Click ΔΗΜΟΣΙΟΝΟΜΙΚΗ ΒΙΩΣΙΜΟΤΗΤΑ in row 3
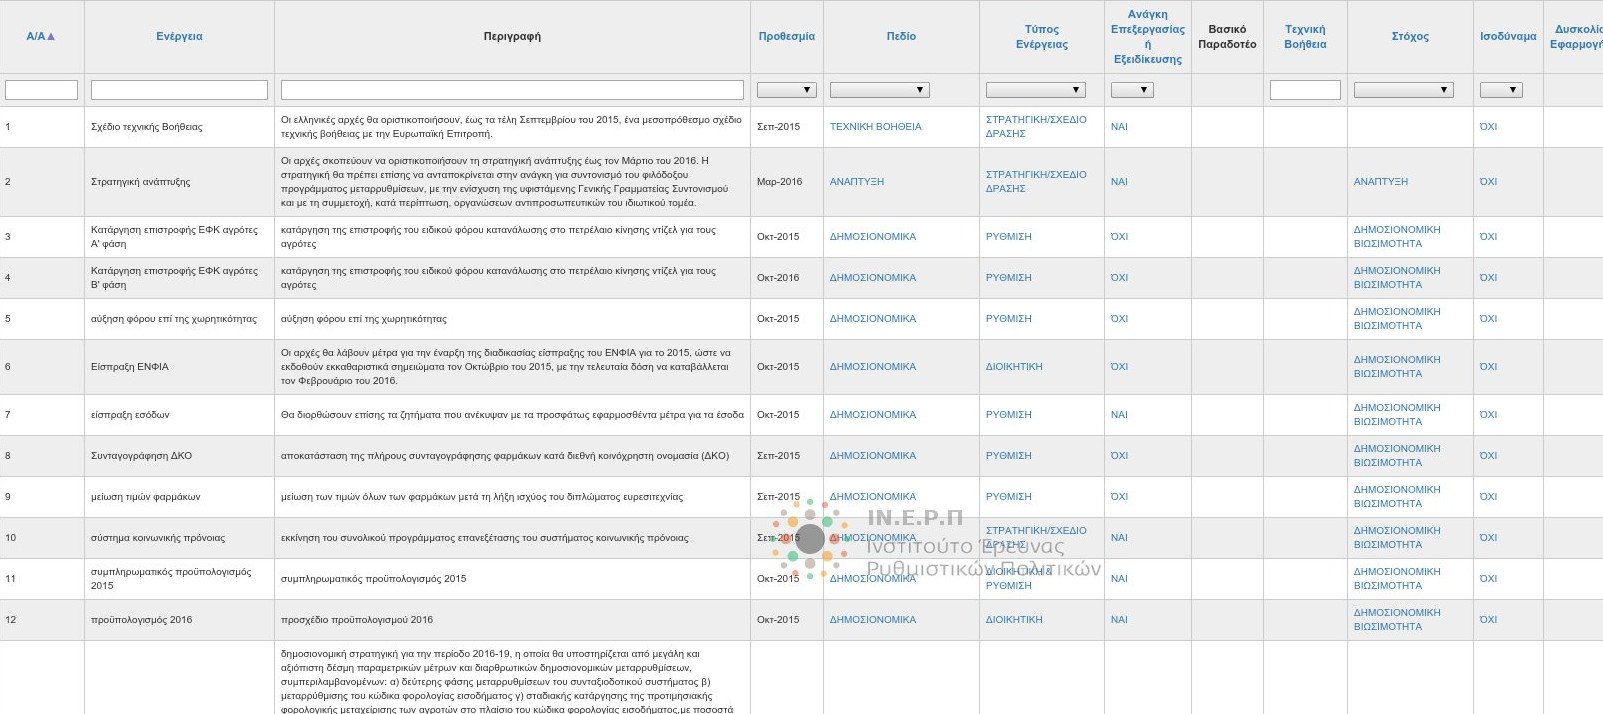Image resolution: width=1603 pixels, height=714 pixels. pyautogui.click(x=1397, y=237)
